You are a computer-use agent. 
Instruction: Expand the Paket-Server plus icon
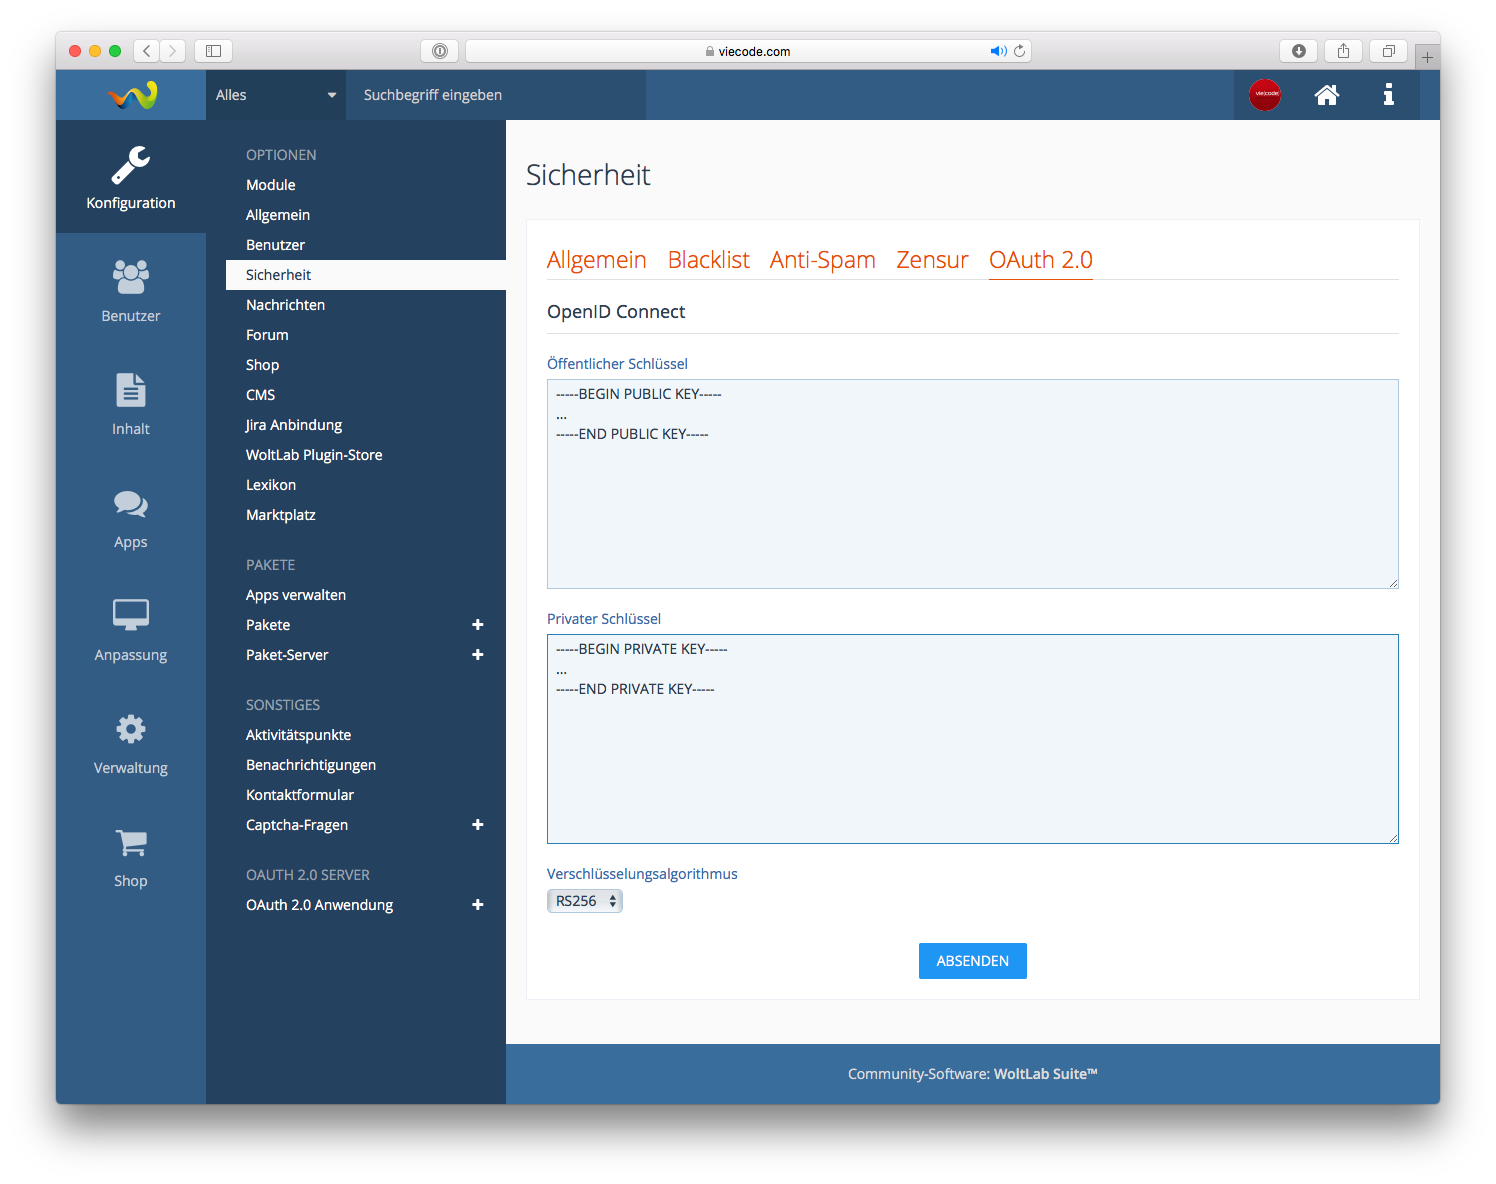(478, 655)
